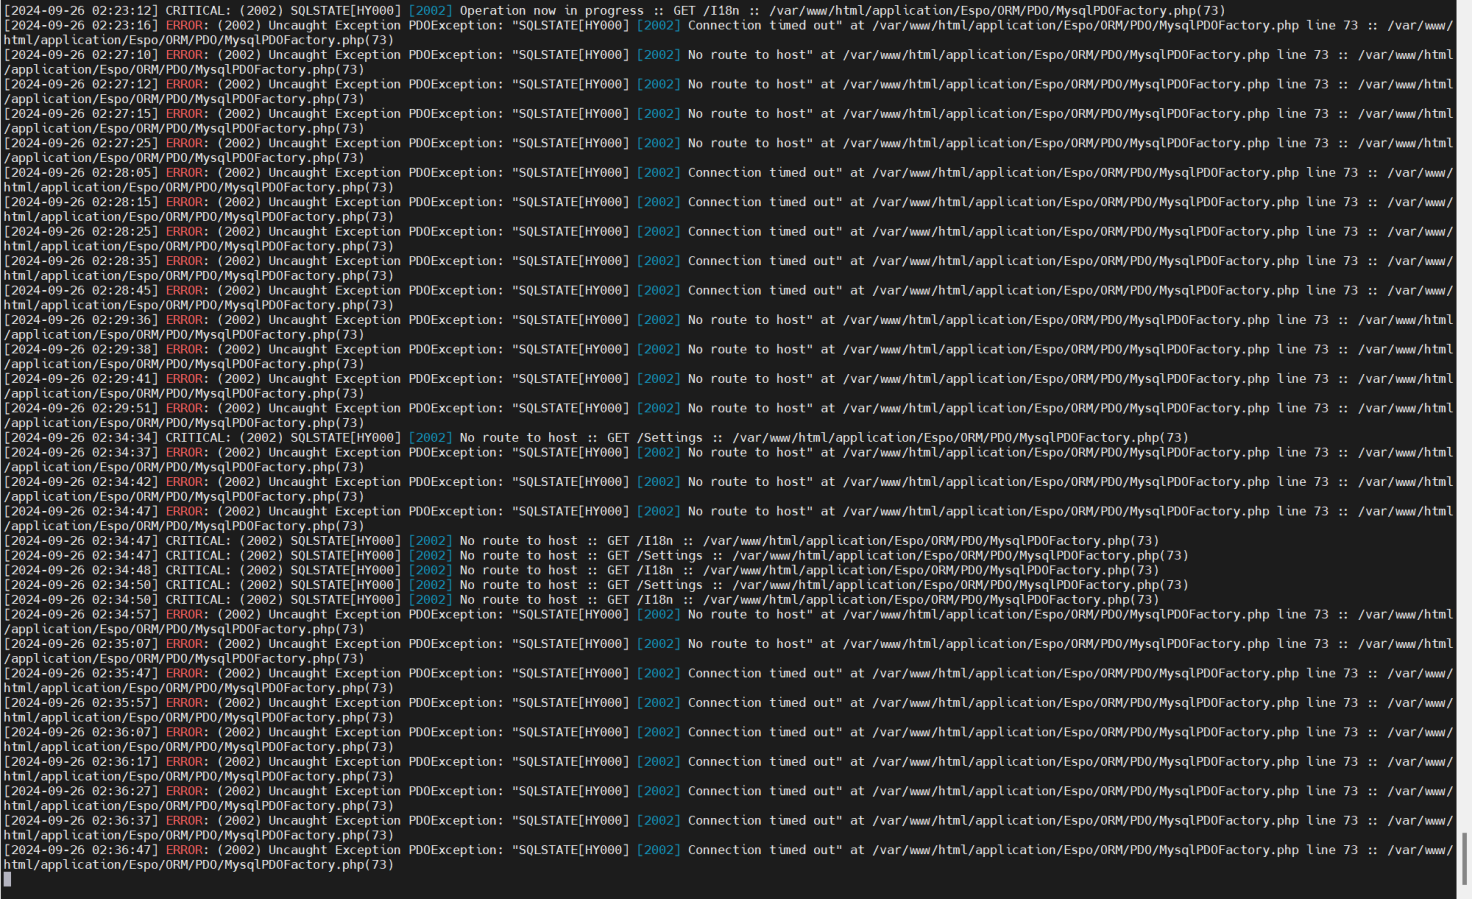
Task: Click "Operation now in progress" message text
Action: coord(552,11)
